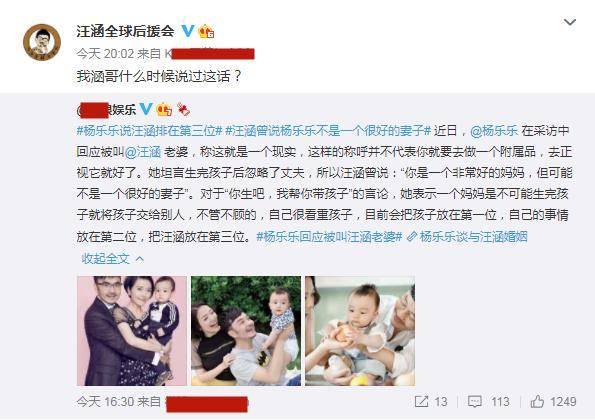Open the 杨乐乐谈与汪涵婚姻 attached link

click(467, 237)
